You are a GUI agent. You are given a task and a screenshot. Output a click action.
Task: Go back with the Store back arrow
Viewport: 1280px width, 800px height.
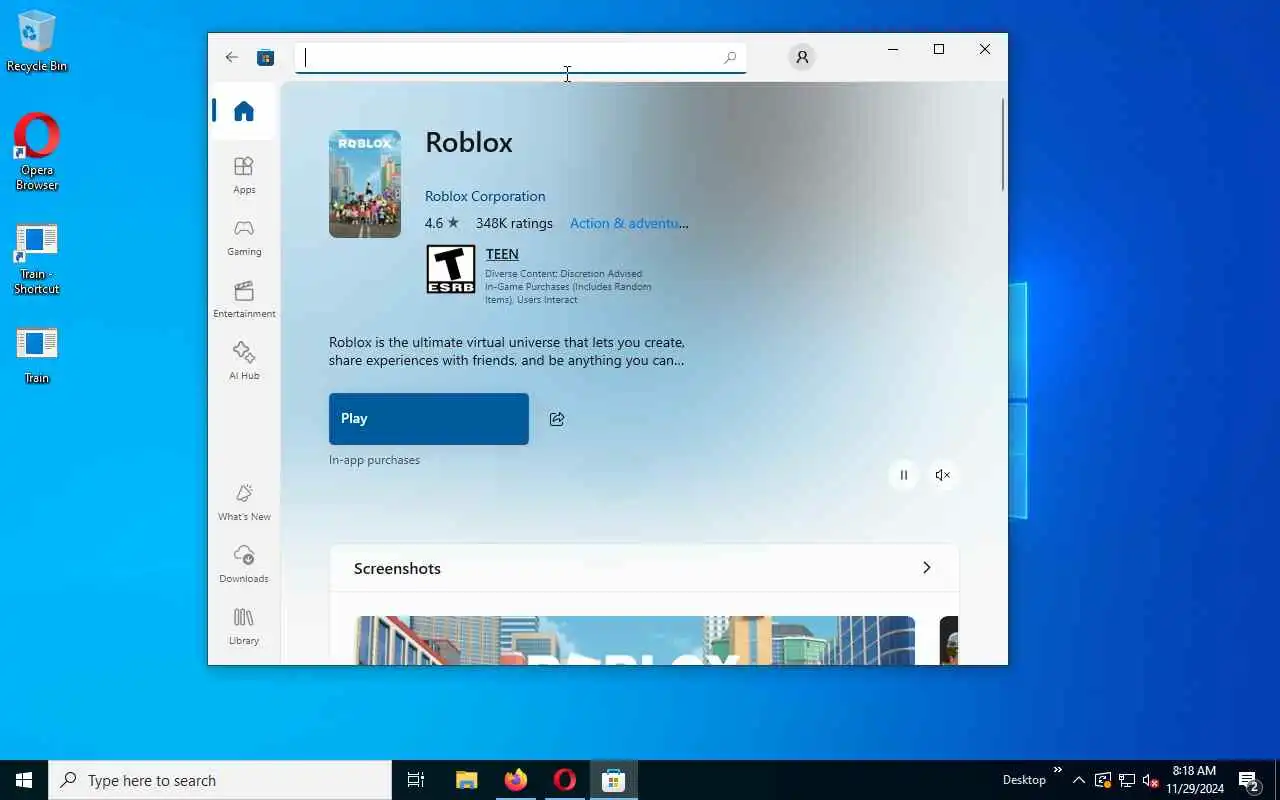click(x=232, y=57)
